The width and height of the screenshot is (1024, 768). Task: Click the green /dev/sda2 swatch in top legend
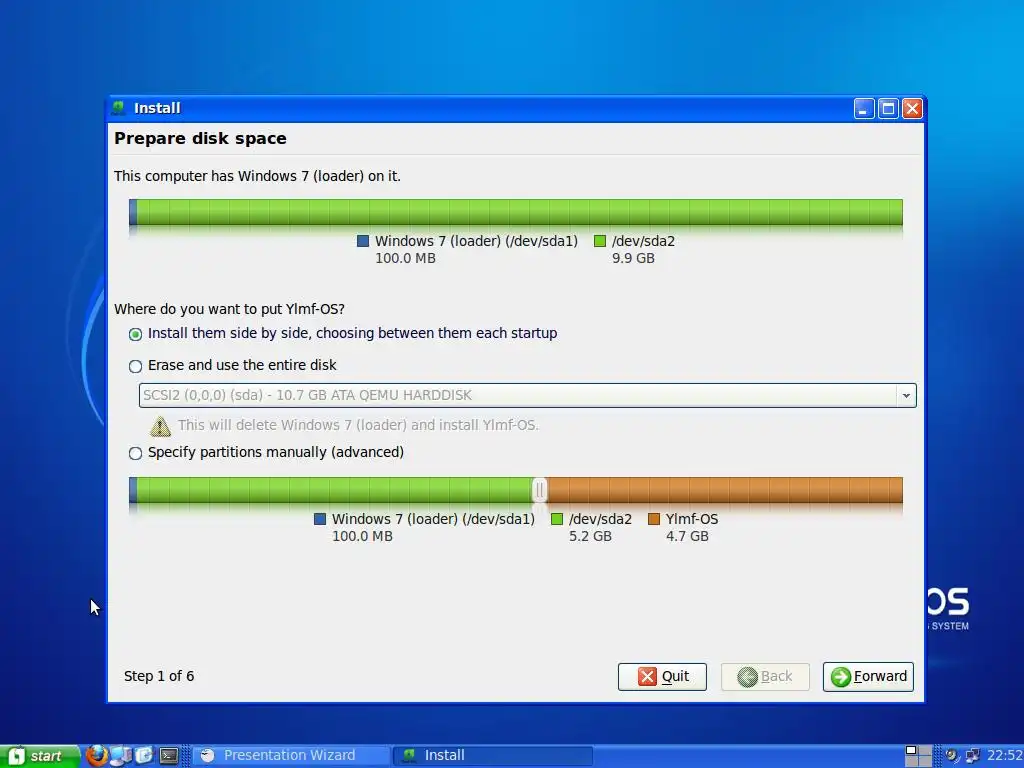click(x=600, y=241)
